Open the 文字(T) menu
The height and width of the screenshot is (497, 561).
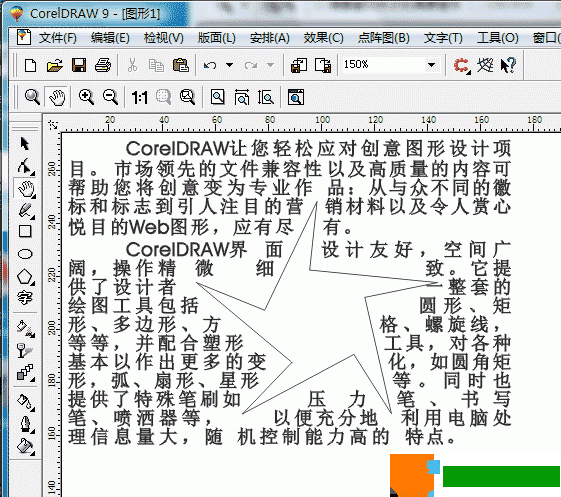coord(443,38)
